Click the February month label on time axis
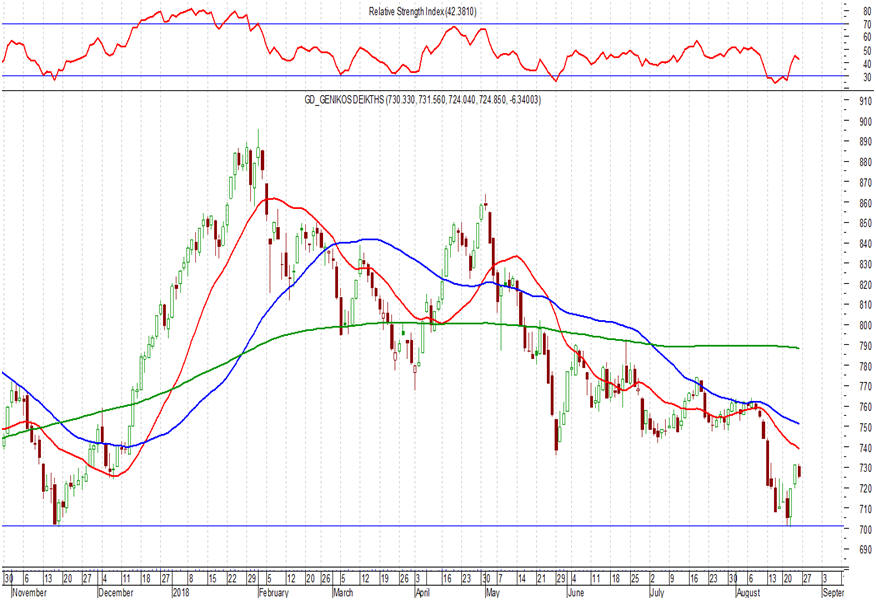 [273, 593]
